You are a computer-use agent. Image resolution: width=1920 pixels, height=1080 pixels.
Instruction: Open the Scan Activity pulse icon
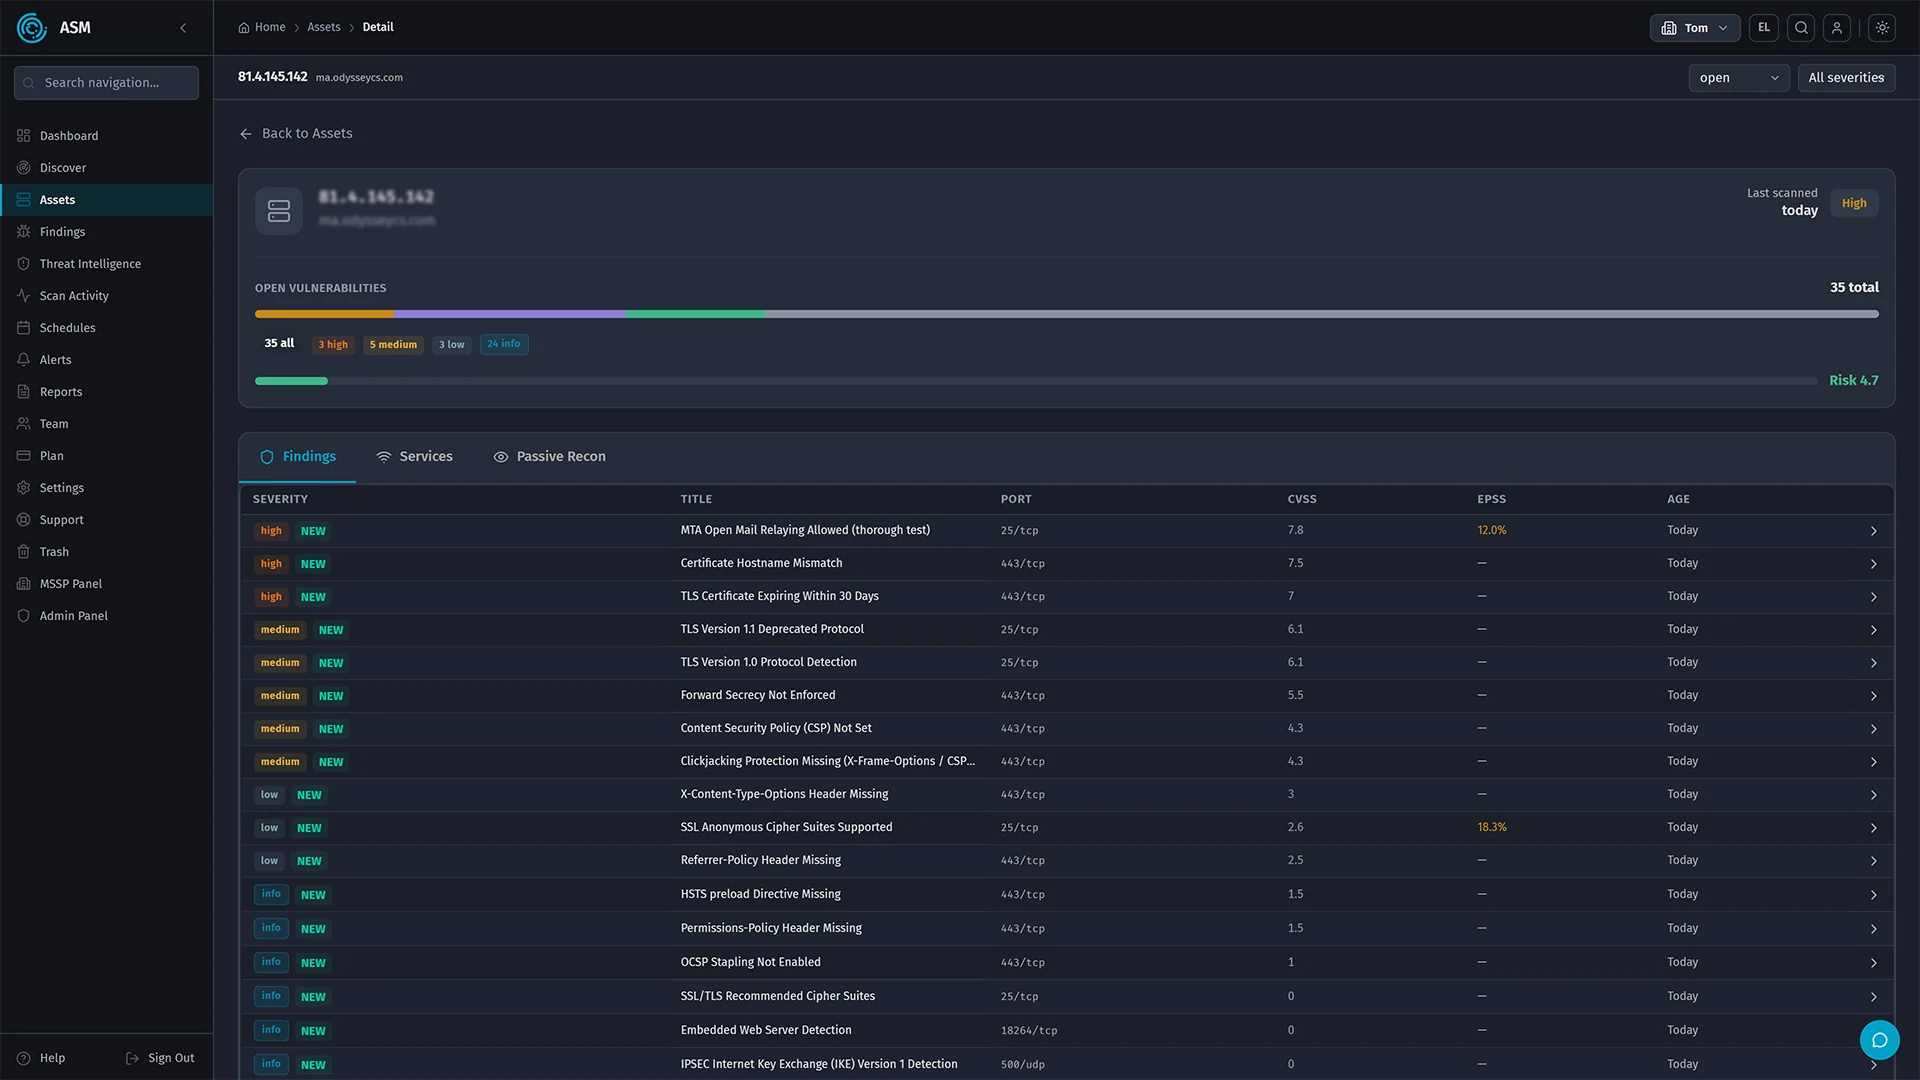coord(24,296)
